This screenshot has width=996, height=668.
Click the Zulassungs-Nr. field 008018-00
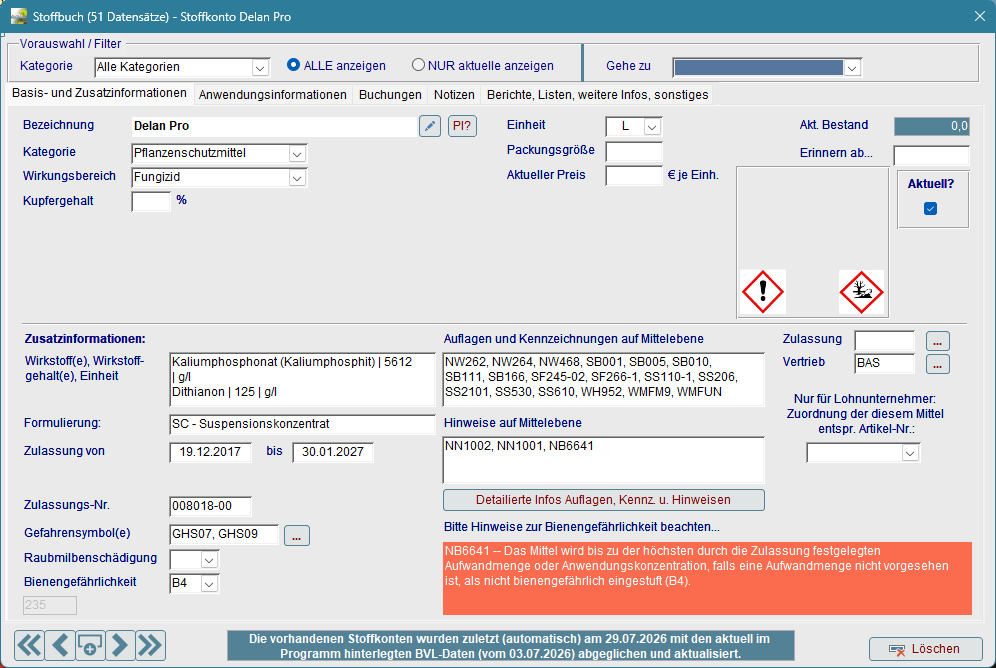[x=210, y=506]
